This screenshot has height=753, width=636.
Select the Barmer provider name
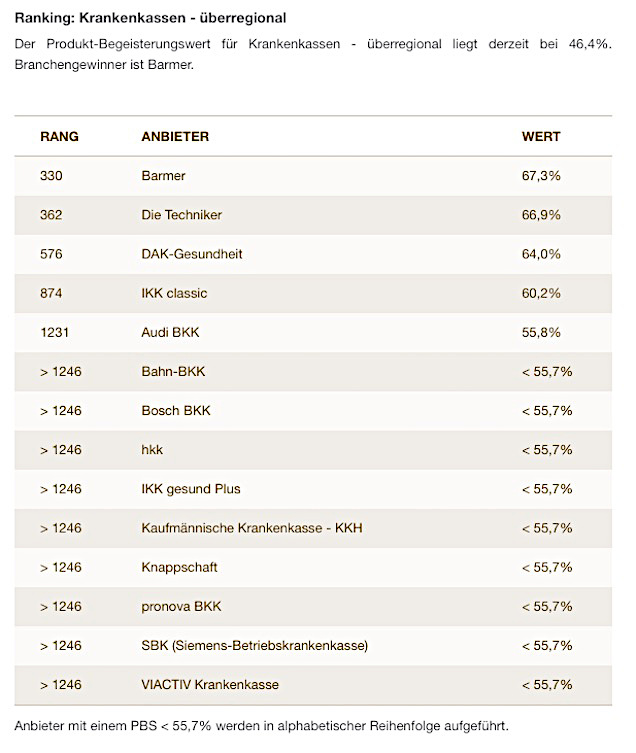click(x=164, y=176)
